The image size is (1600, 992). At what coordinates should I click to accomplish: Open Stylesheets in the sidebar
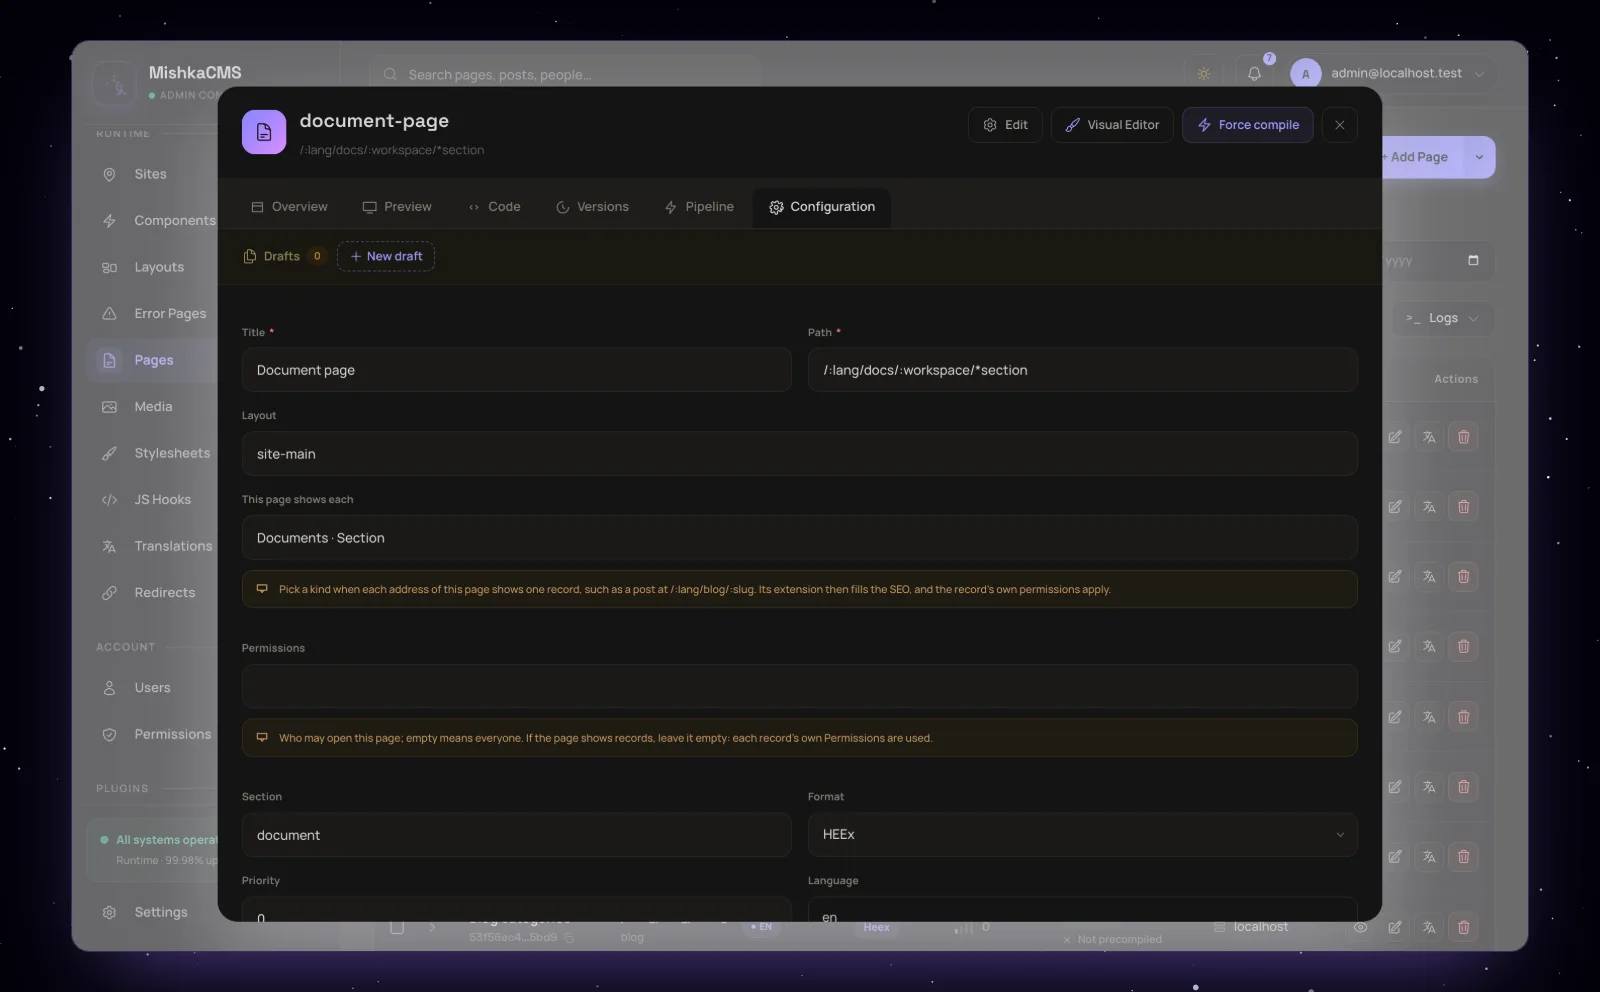click(x=152, y=453)
